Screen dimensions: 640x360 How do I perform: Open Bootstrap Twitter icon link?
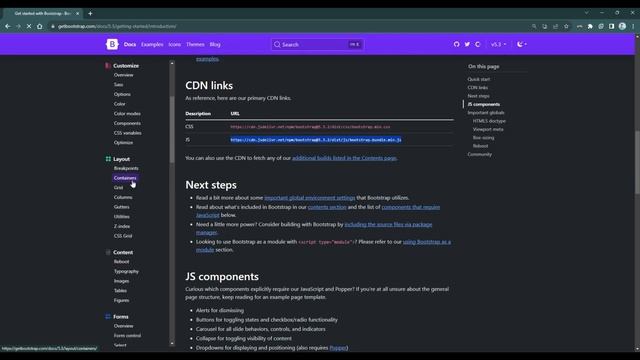(x=467, y=44)
